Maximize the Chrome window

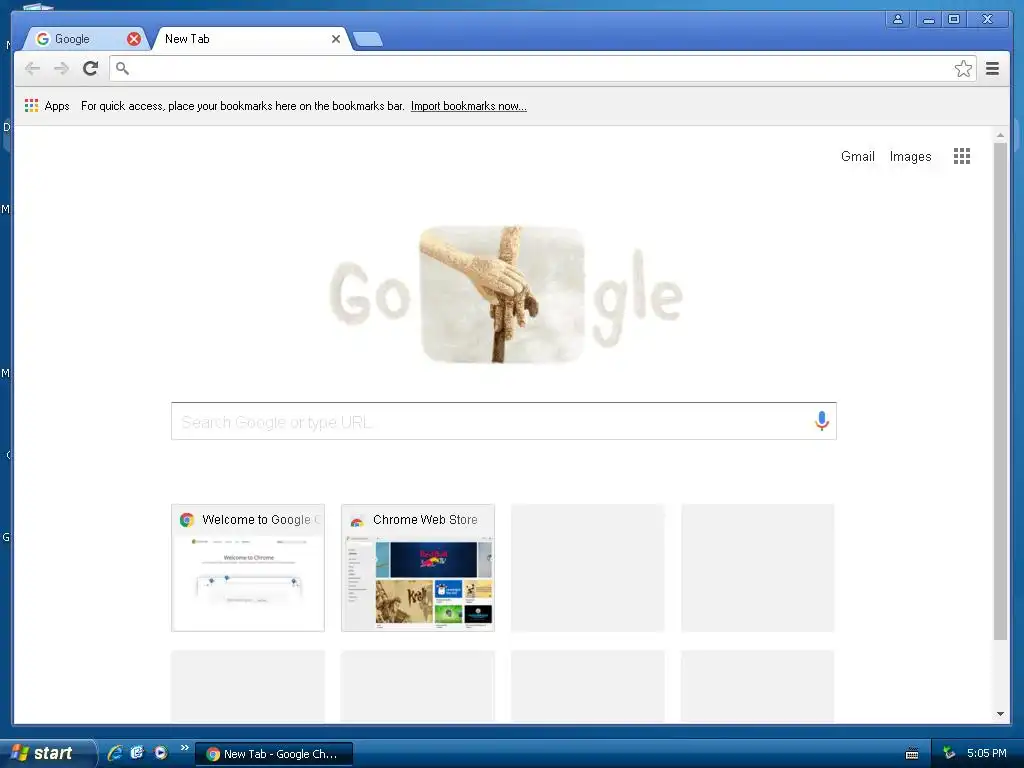coord(954,19)
